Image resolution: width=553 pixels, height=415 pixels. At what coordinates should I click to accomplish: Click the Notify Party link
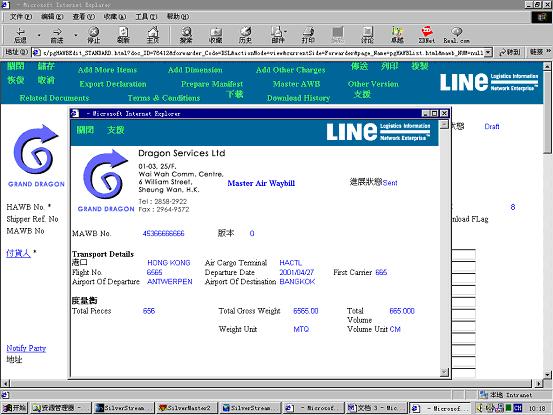(x=26, y=348)
